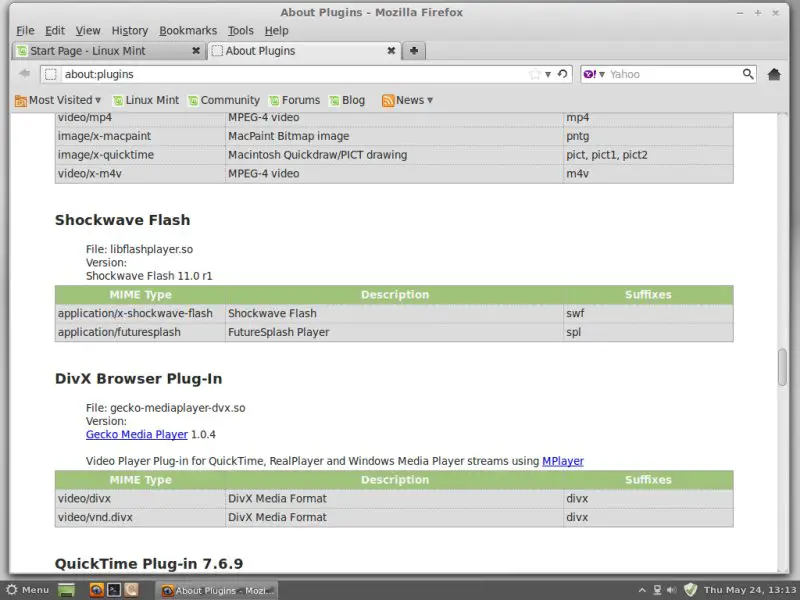Follow the Gecko Media Player link

pyautogui.click(x=137, y=434)
